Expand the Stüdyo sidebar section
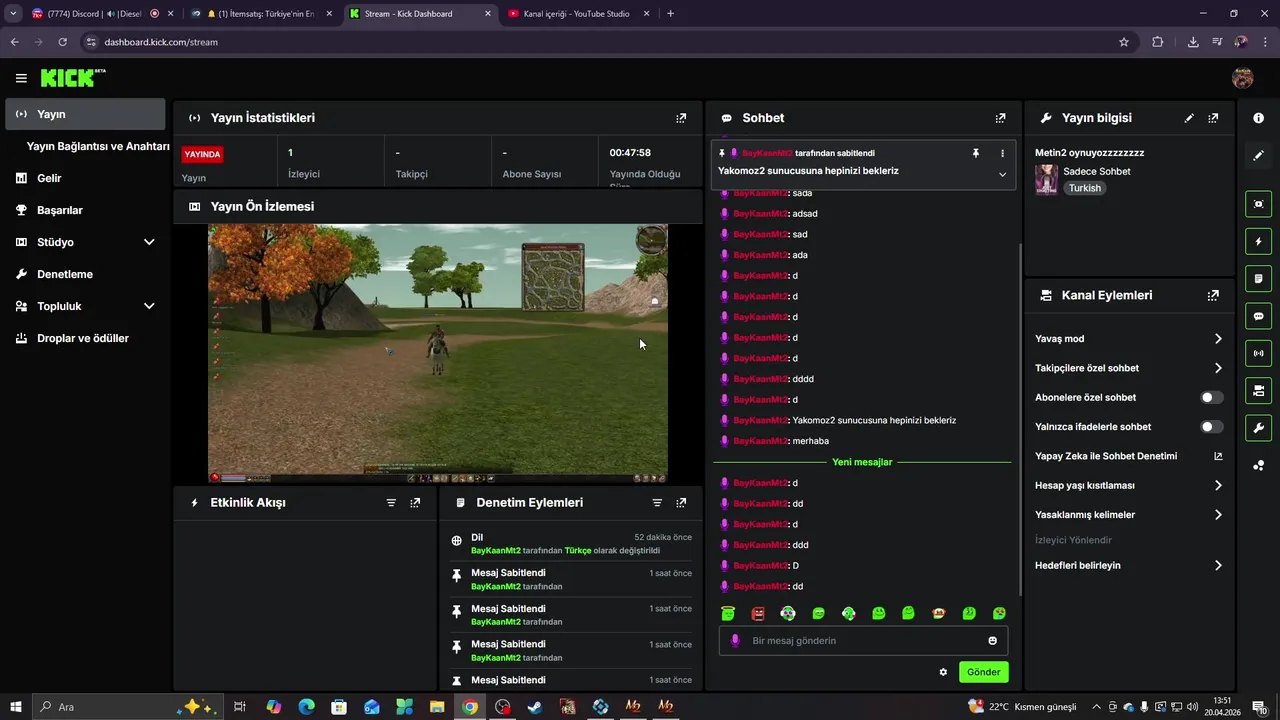Viewport: 1280px width, 720px height. pos(149,242)
